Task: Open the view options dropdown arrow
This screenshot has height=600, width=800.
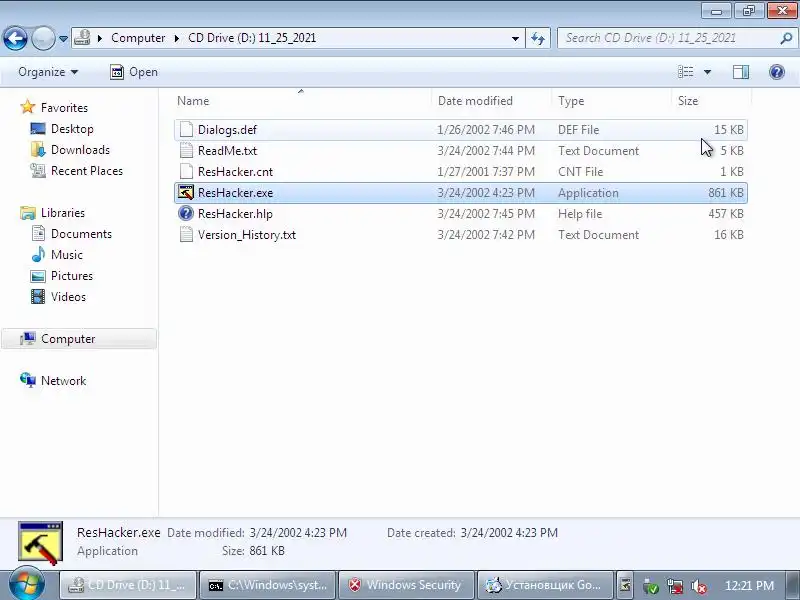Action: point(708,72)
